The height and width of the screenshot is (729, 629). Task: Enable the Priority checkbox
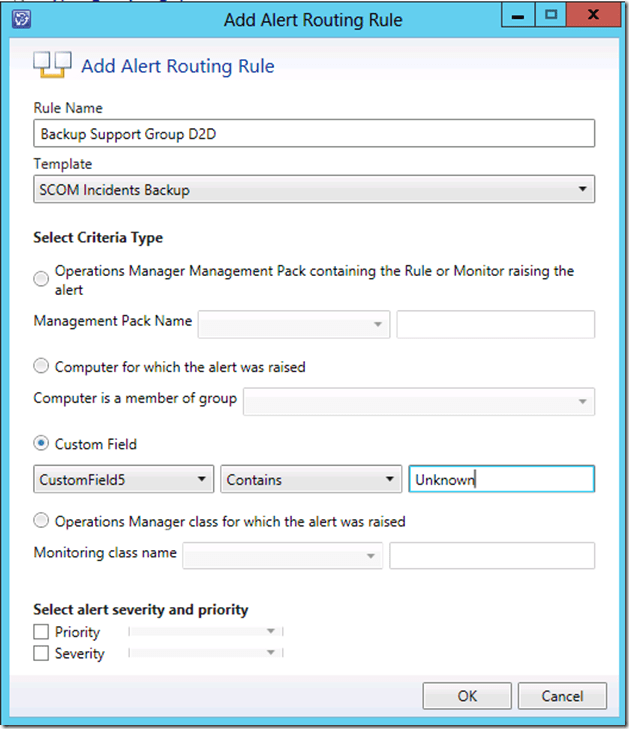point(41,632)
